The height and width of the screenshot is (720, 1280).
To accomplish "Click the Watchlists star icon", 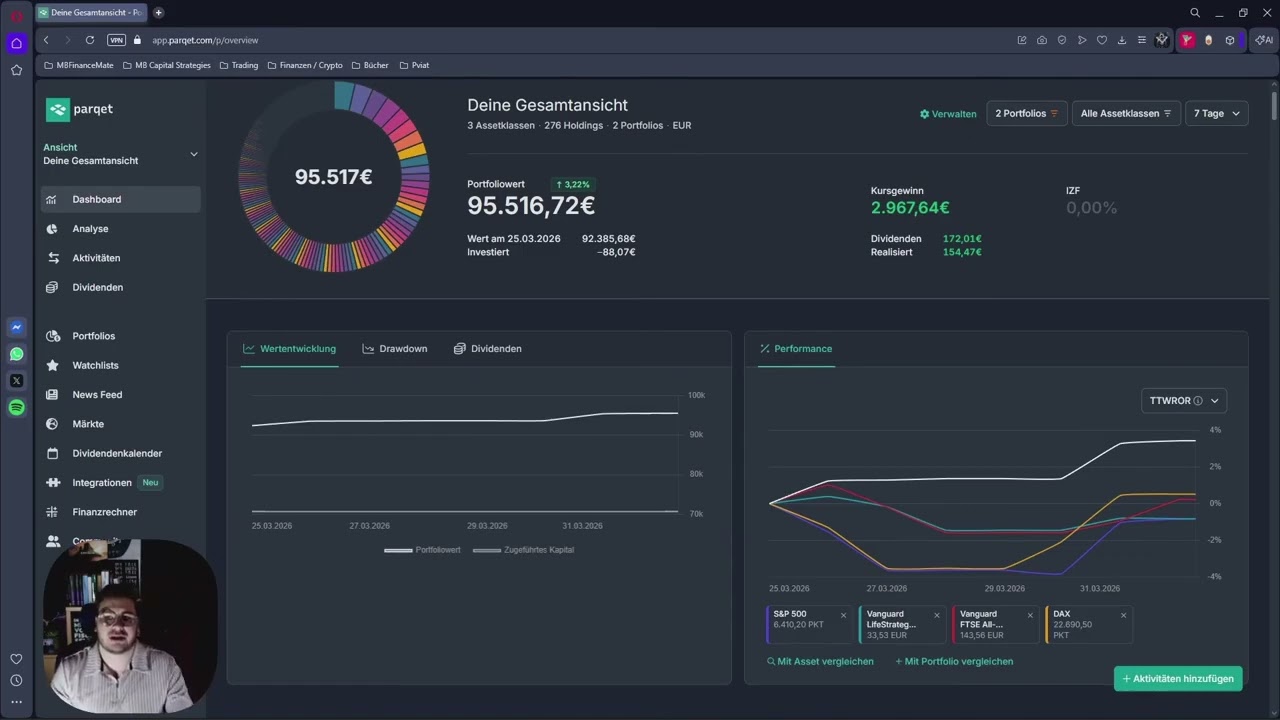I will point(52,365).
